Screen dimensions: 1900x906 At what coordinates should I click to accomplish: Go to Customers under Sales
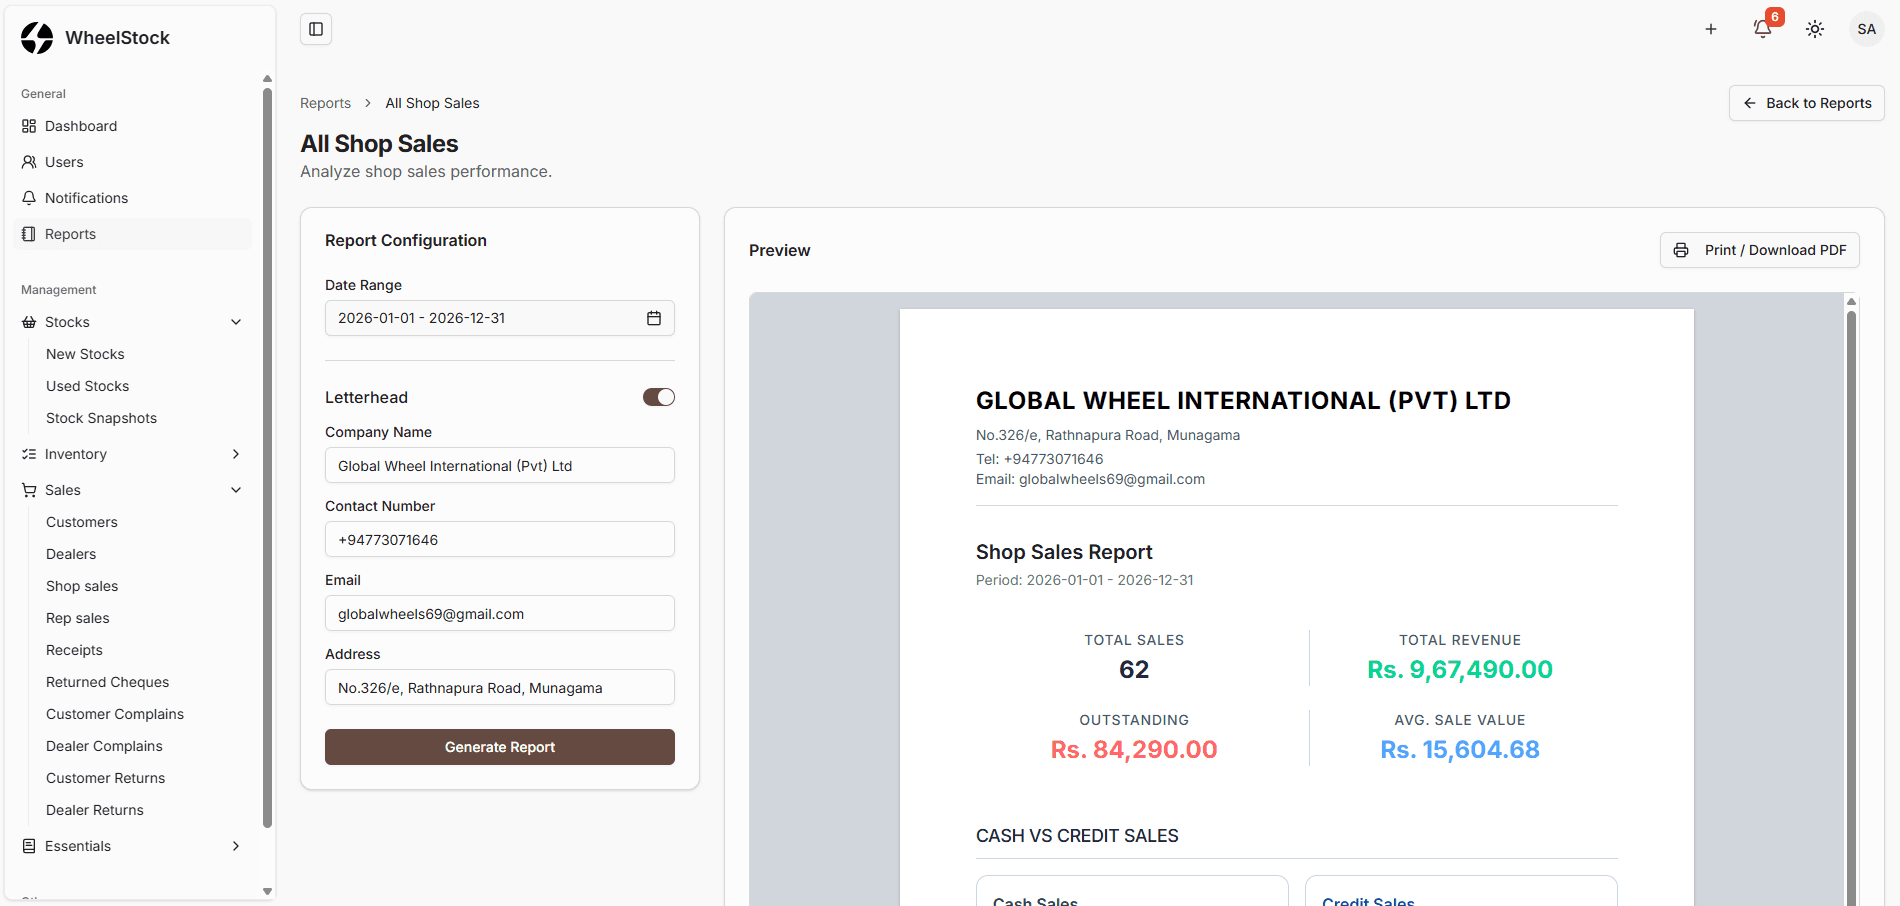click(x=82, y=522)
